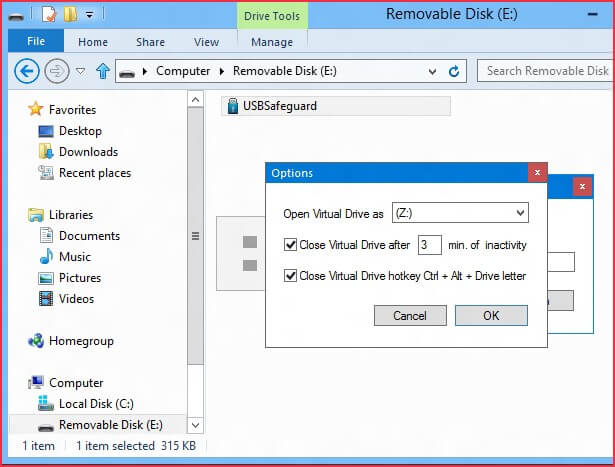Minimize the Removable Disk (E:) window

(593, 15)
